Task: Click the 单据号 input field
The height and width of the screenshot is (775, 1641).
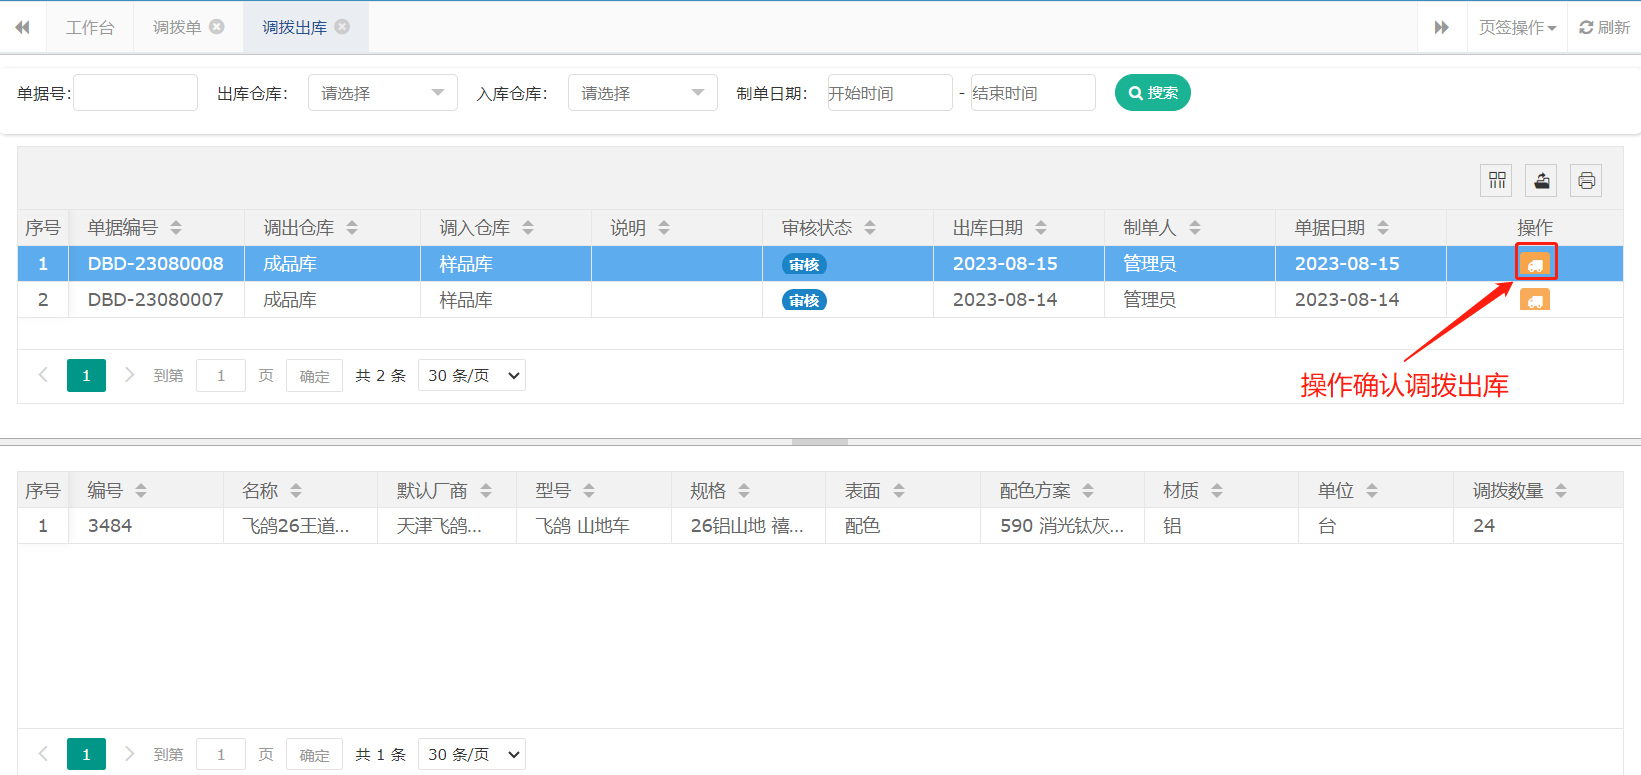Action: point(135,93)
